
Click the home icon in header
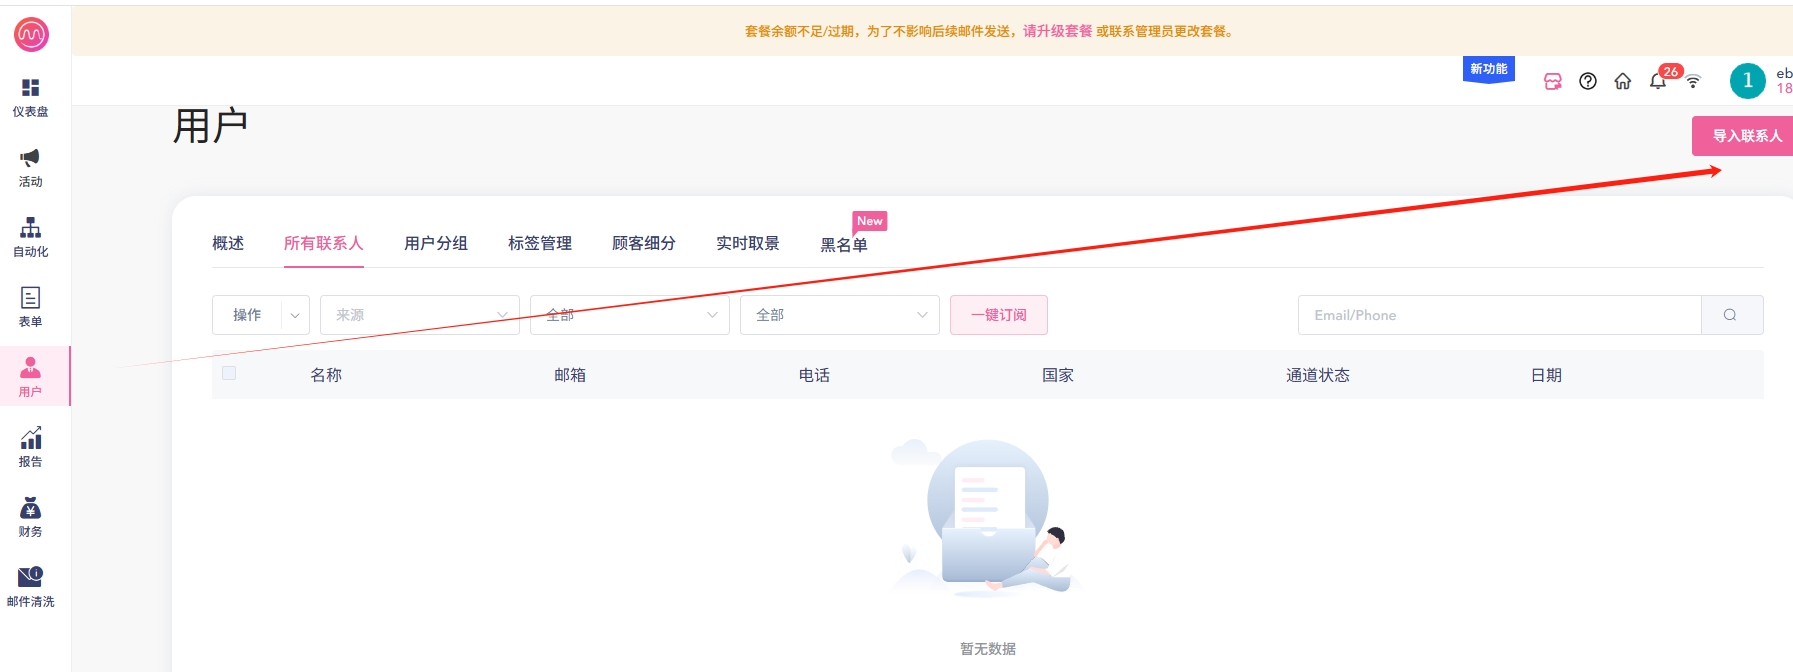(1622, 82)
